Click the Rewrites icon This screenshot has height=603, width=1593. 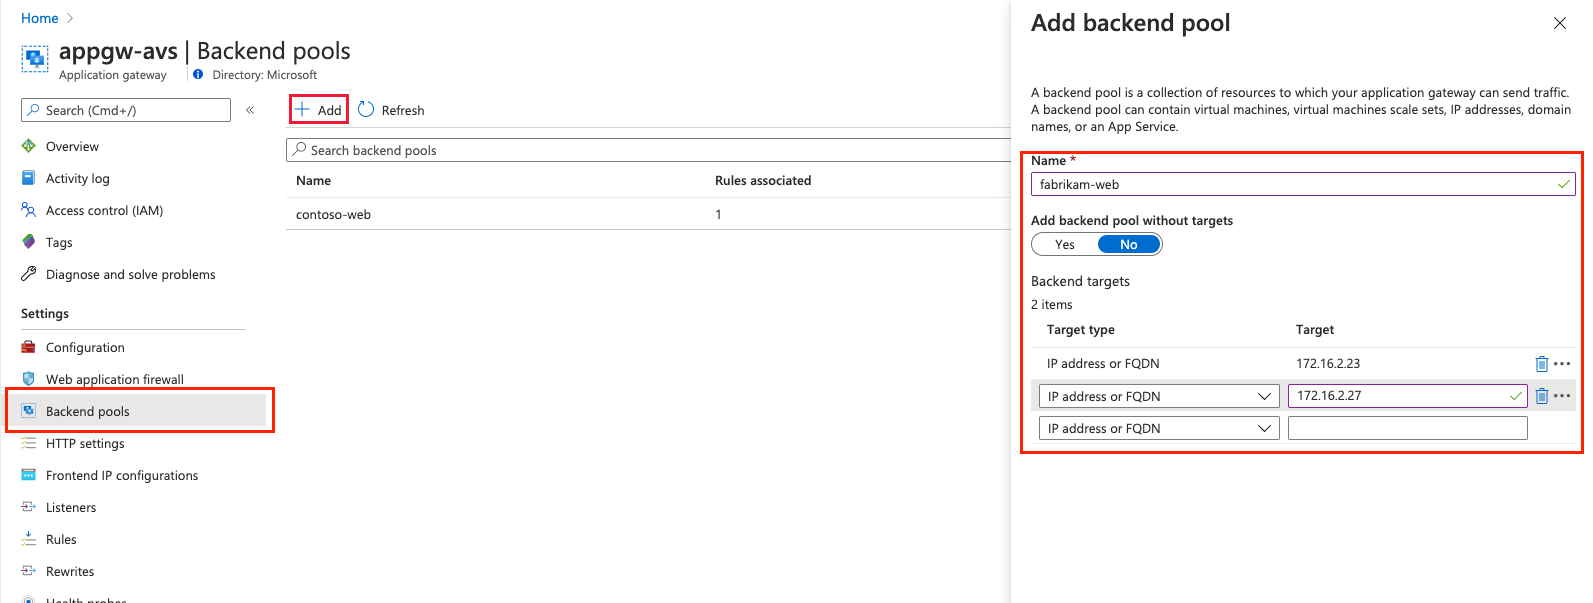29,571
